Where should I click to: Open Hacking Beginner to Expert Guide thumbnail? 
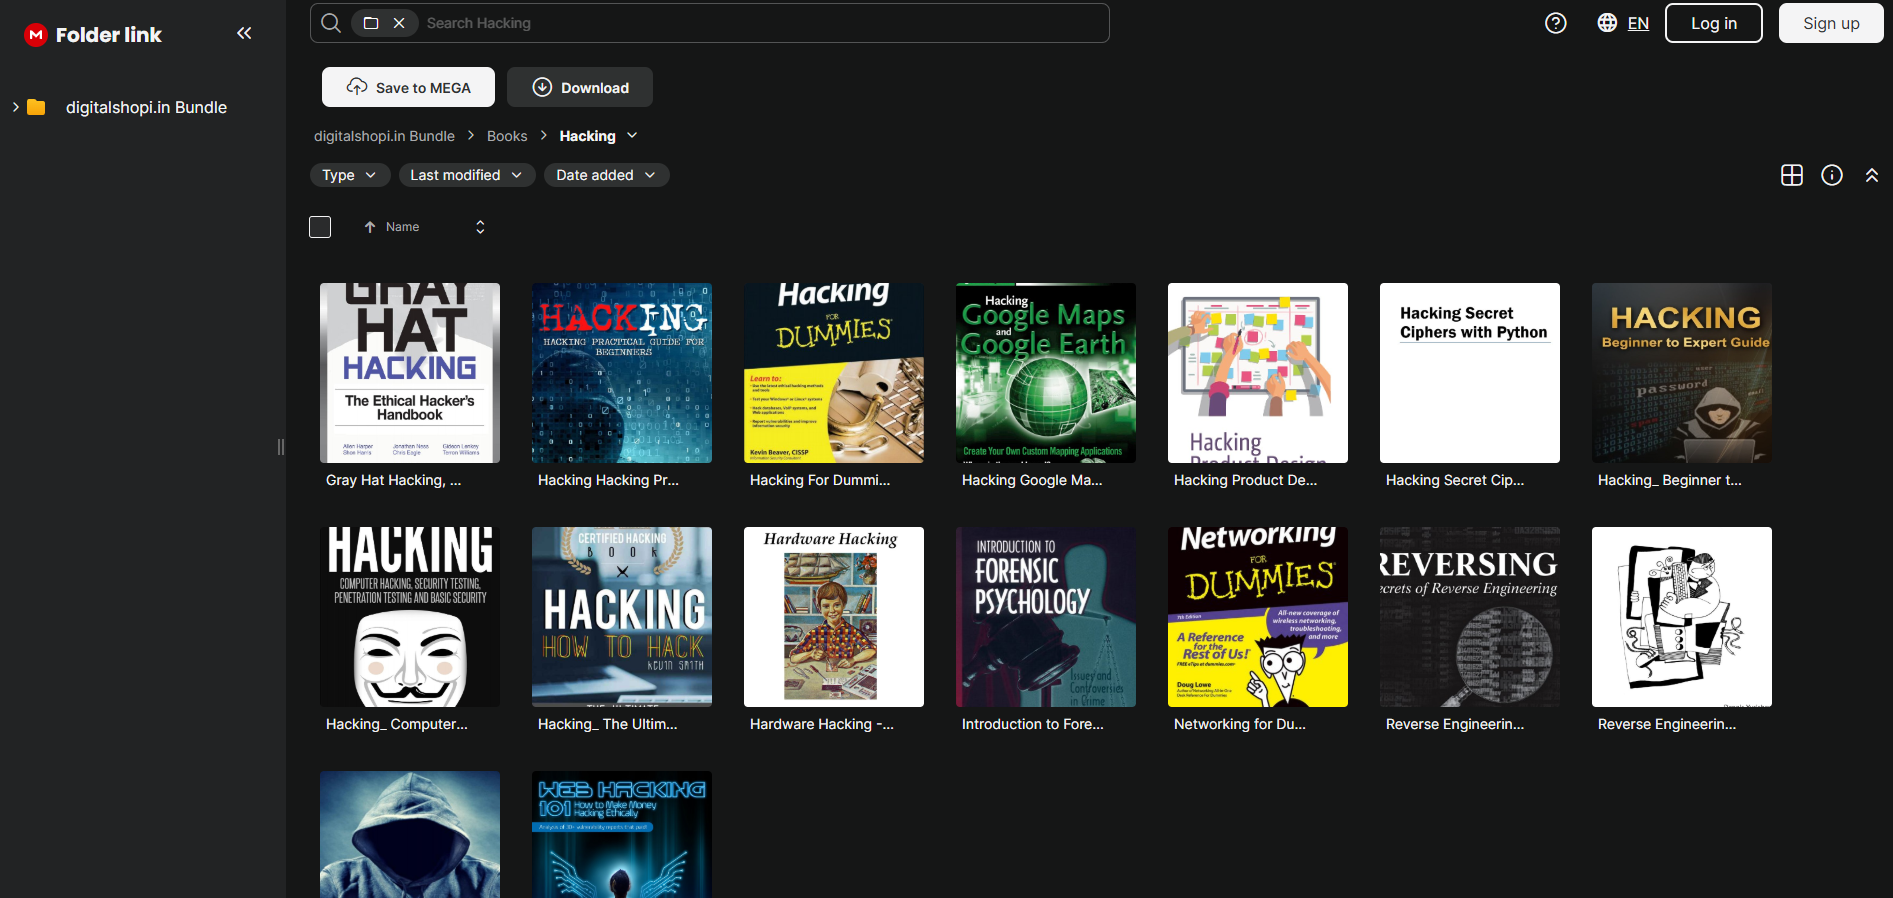pyautogui.click(x=1682, y=373)
